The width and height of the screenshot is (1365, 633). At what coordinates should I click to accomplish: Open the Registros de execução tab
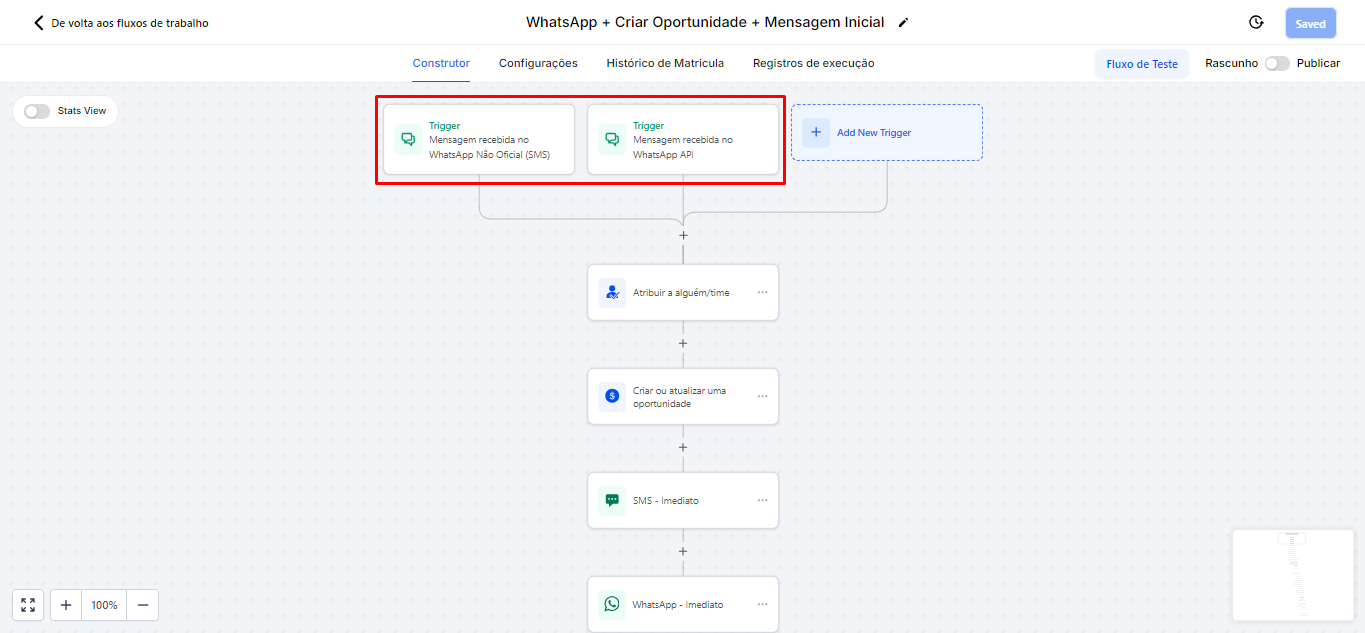click(813, 63)
